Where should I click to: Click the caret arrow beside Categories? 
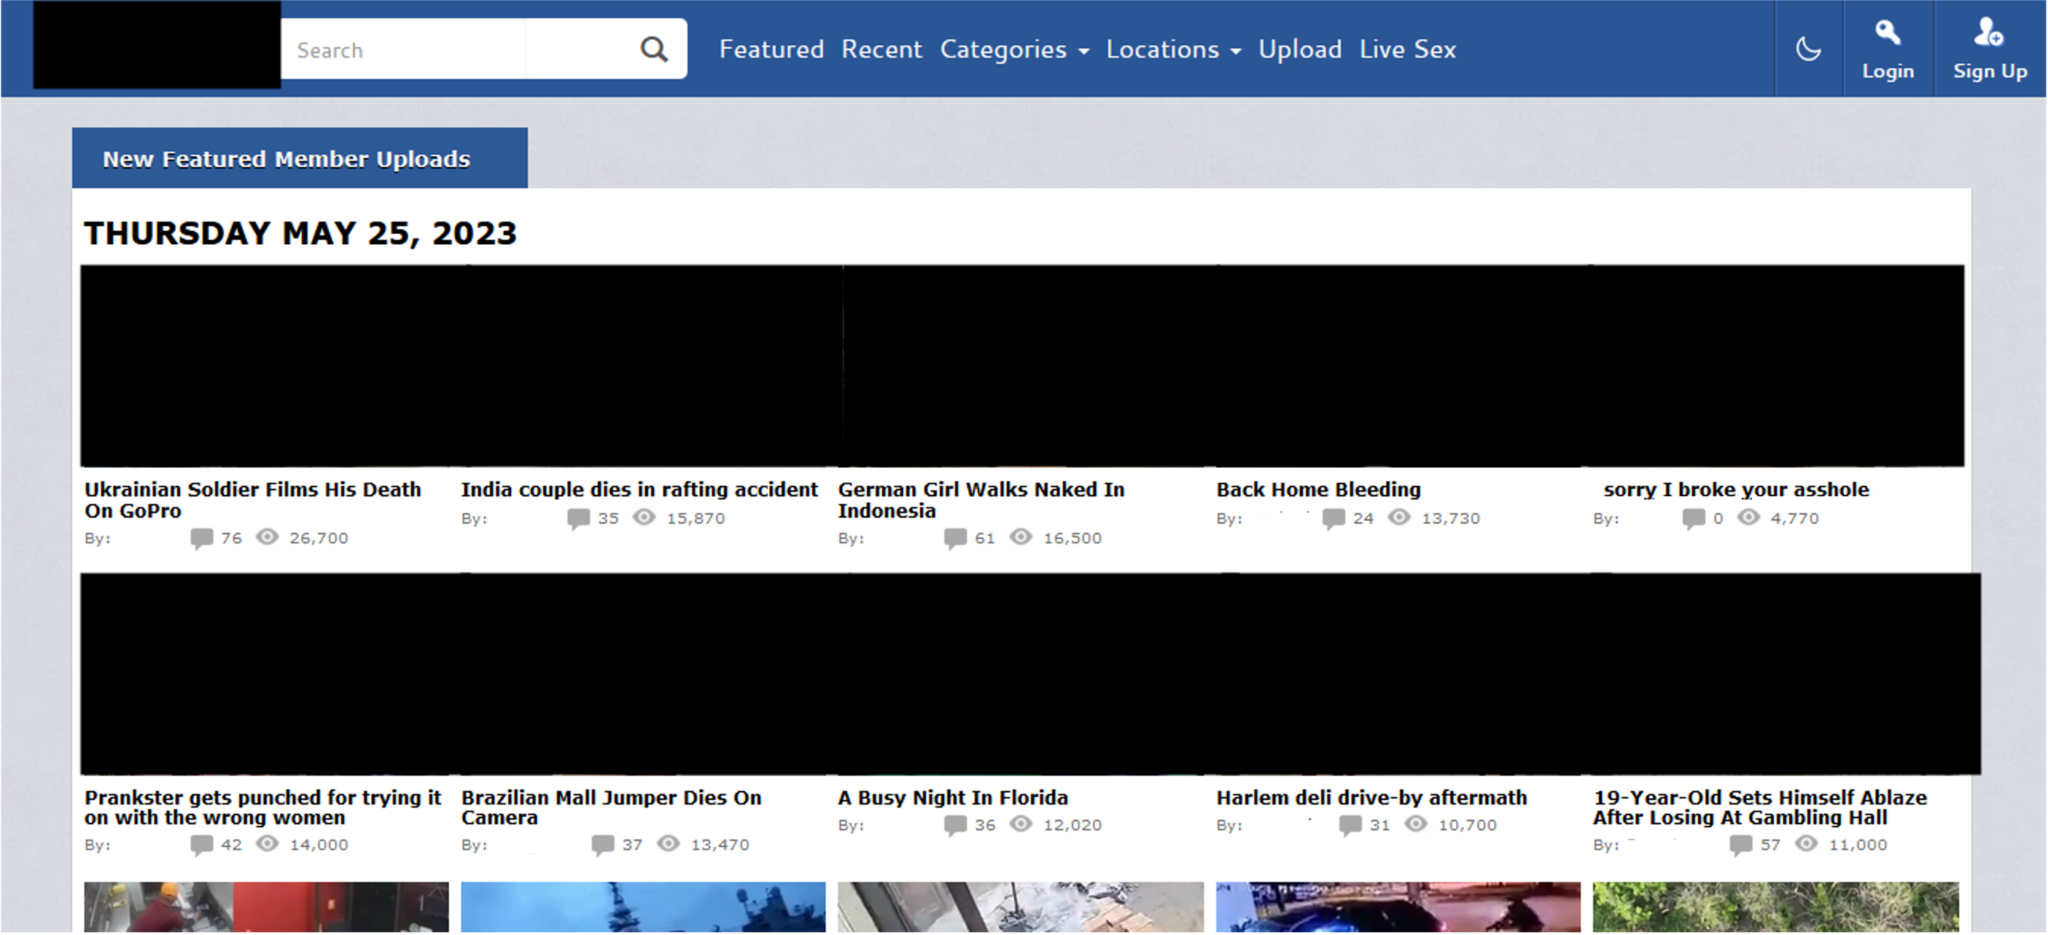click(1083, 51)
